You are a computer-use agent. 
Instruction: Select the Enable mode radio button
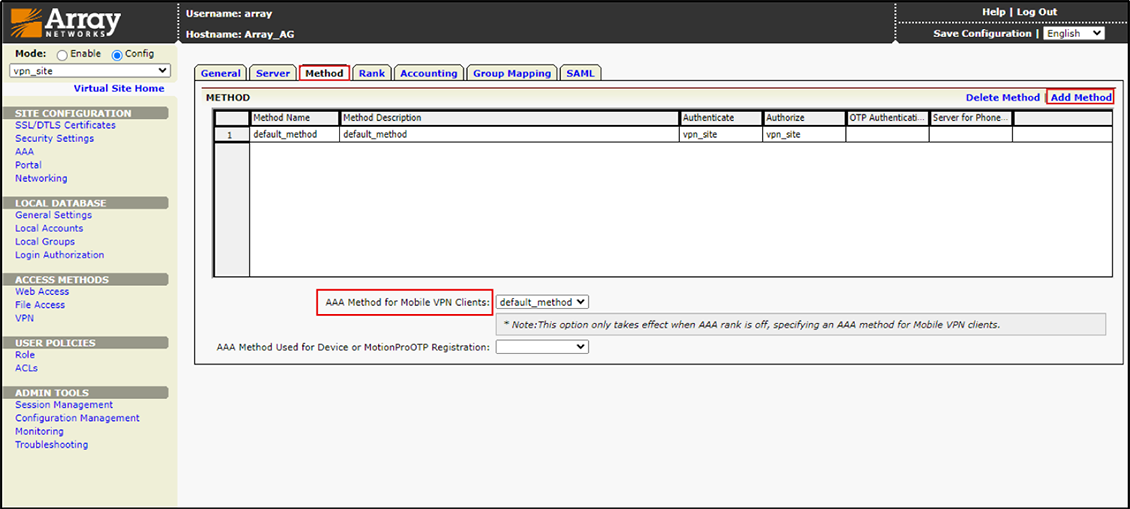[62, 55]
